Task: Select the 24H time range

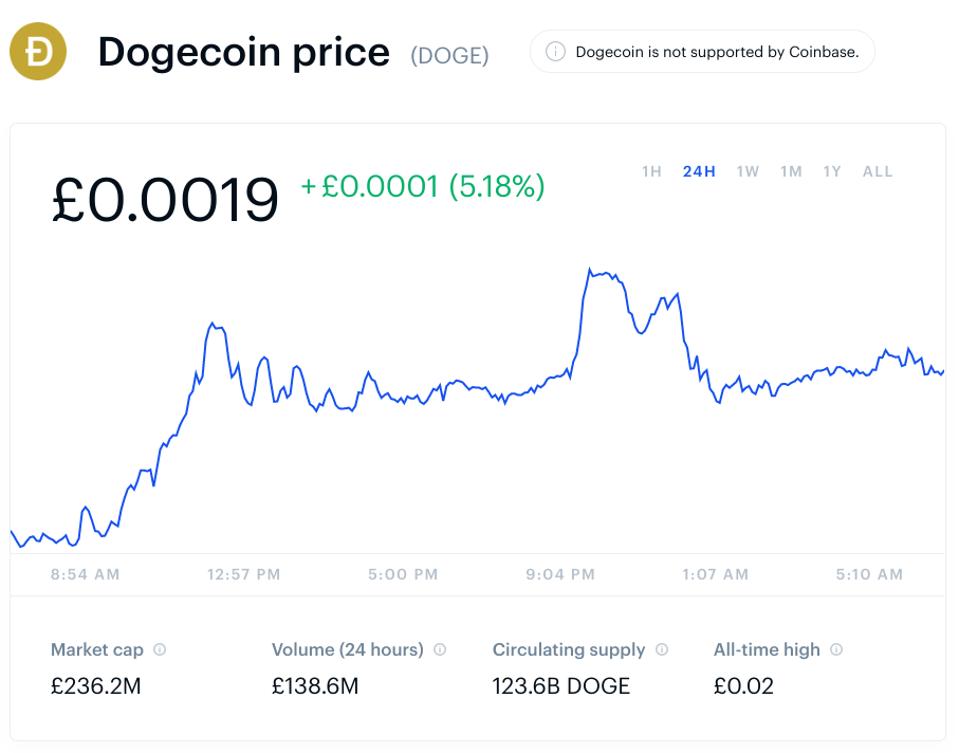Action: click(699, 172)
